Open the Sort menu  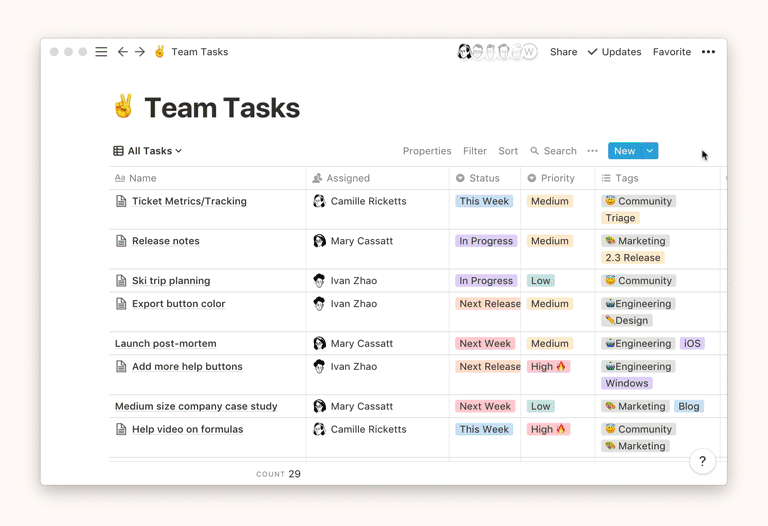point(508,151)
